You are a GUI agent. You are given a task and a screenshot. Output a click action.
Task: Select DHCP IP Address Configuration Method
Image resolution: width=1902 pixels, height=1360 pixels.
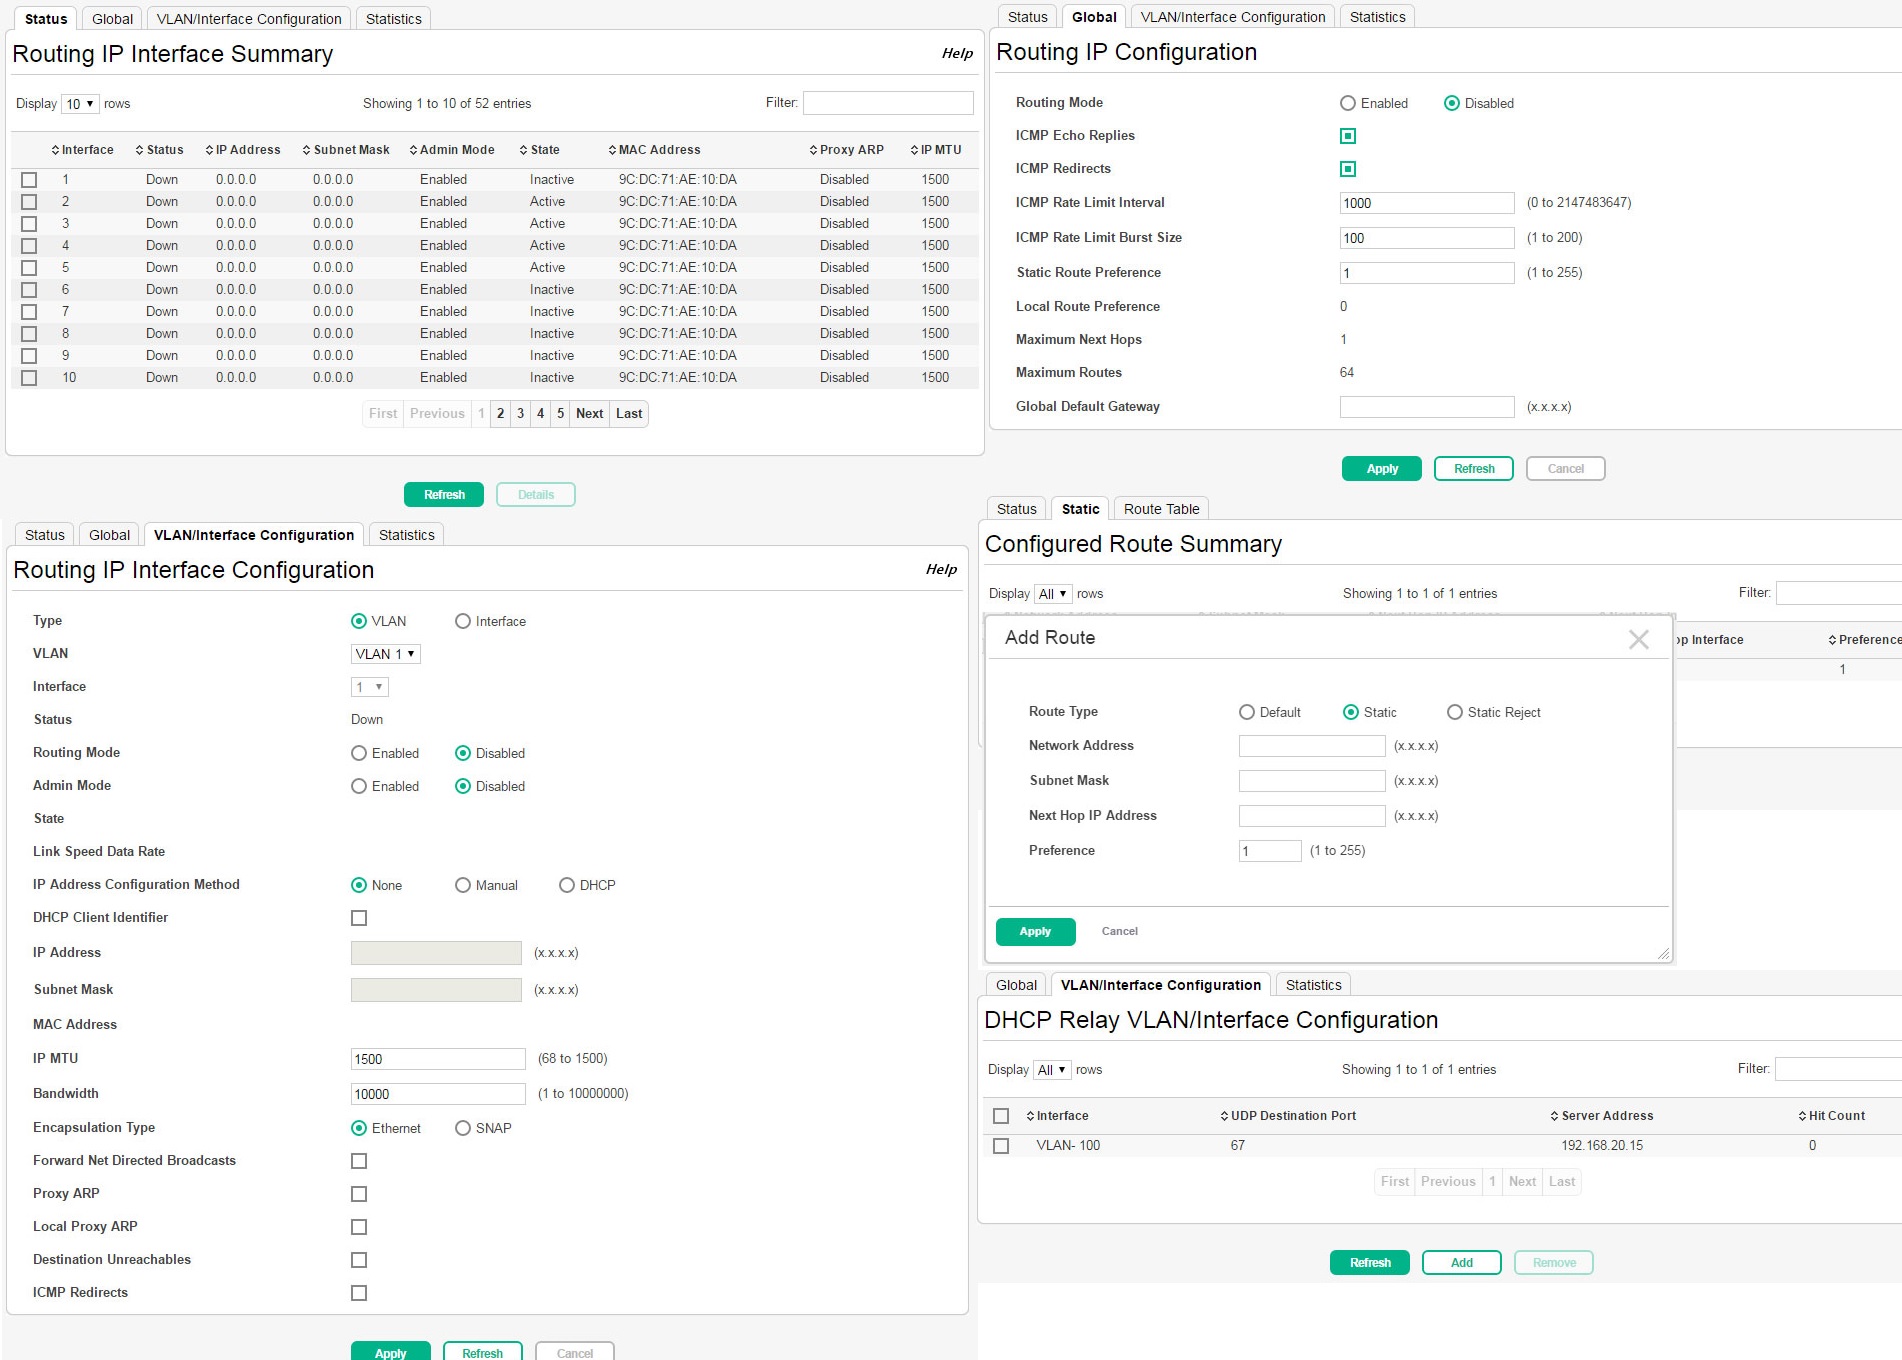567,885
